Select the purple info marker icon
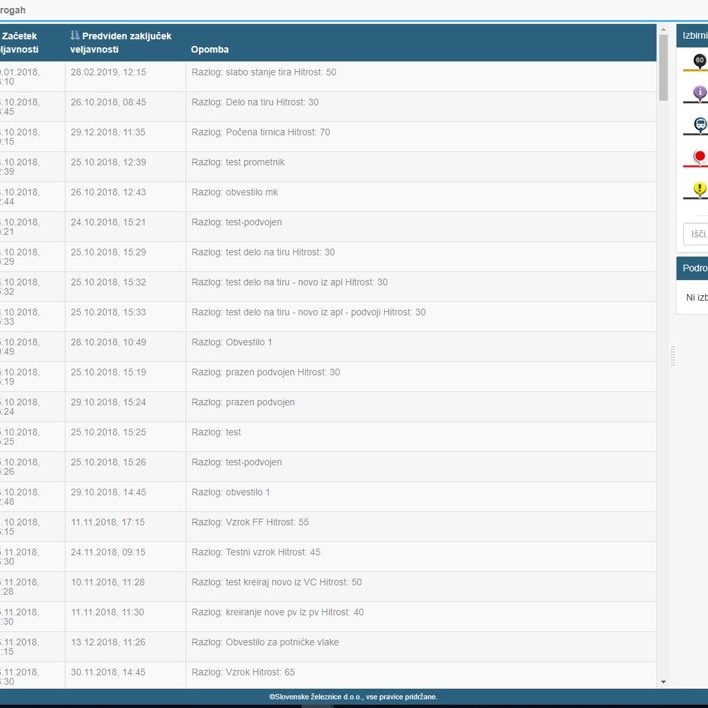The width and height of the screenshot is (708, 708). pos(699,94)
